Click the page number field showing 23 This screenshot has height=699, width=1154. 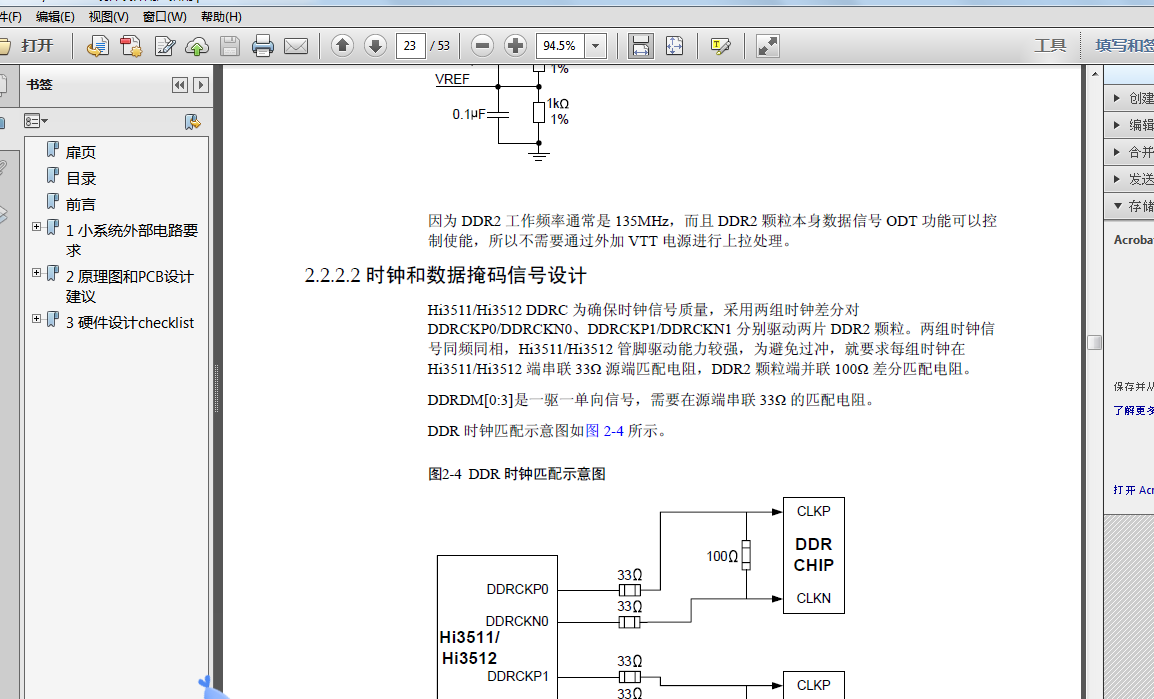(x=410, y=46)
